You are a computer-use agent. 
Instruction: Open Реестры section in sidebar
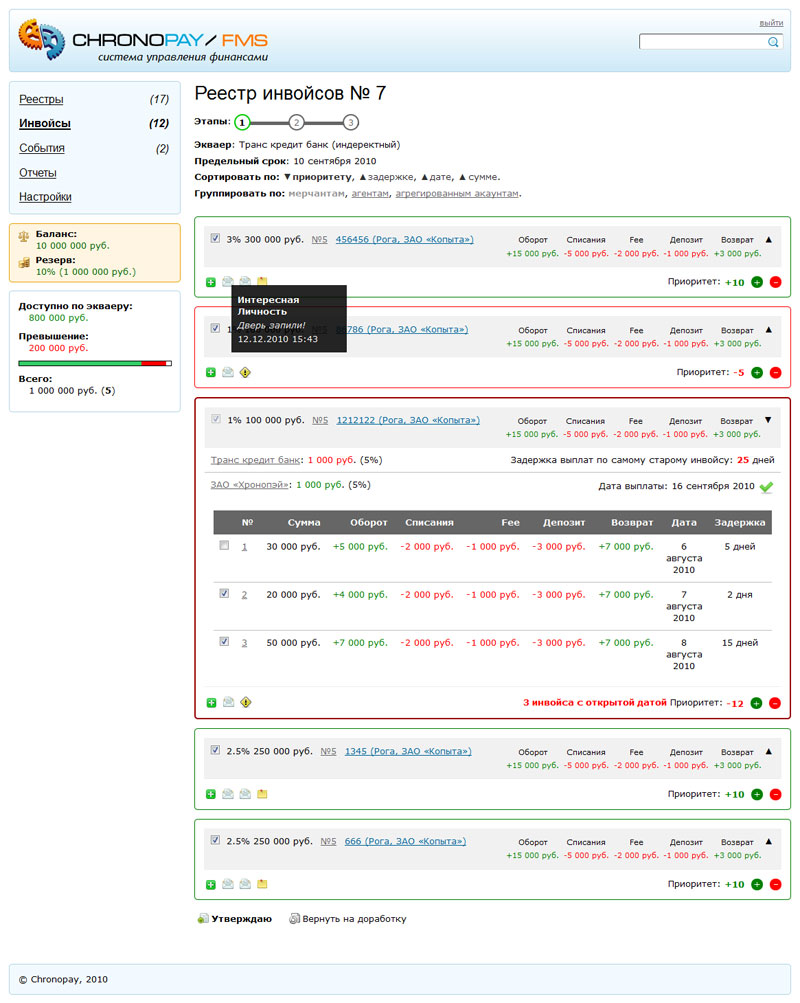[41, 100]
